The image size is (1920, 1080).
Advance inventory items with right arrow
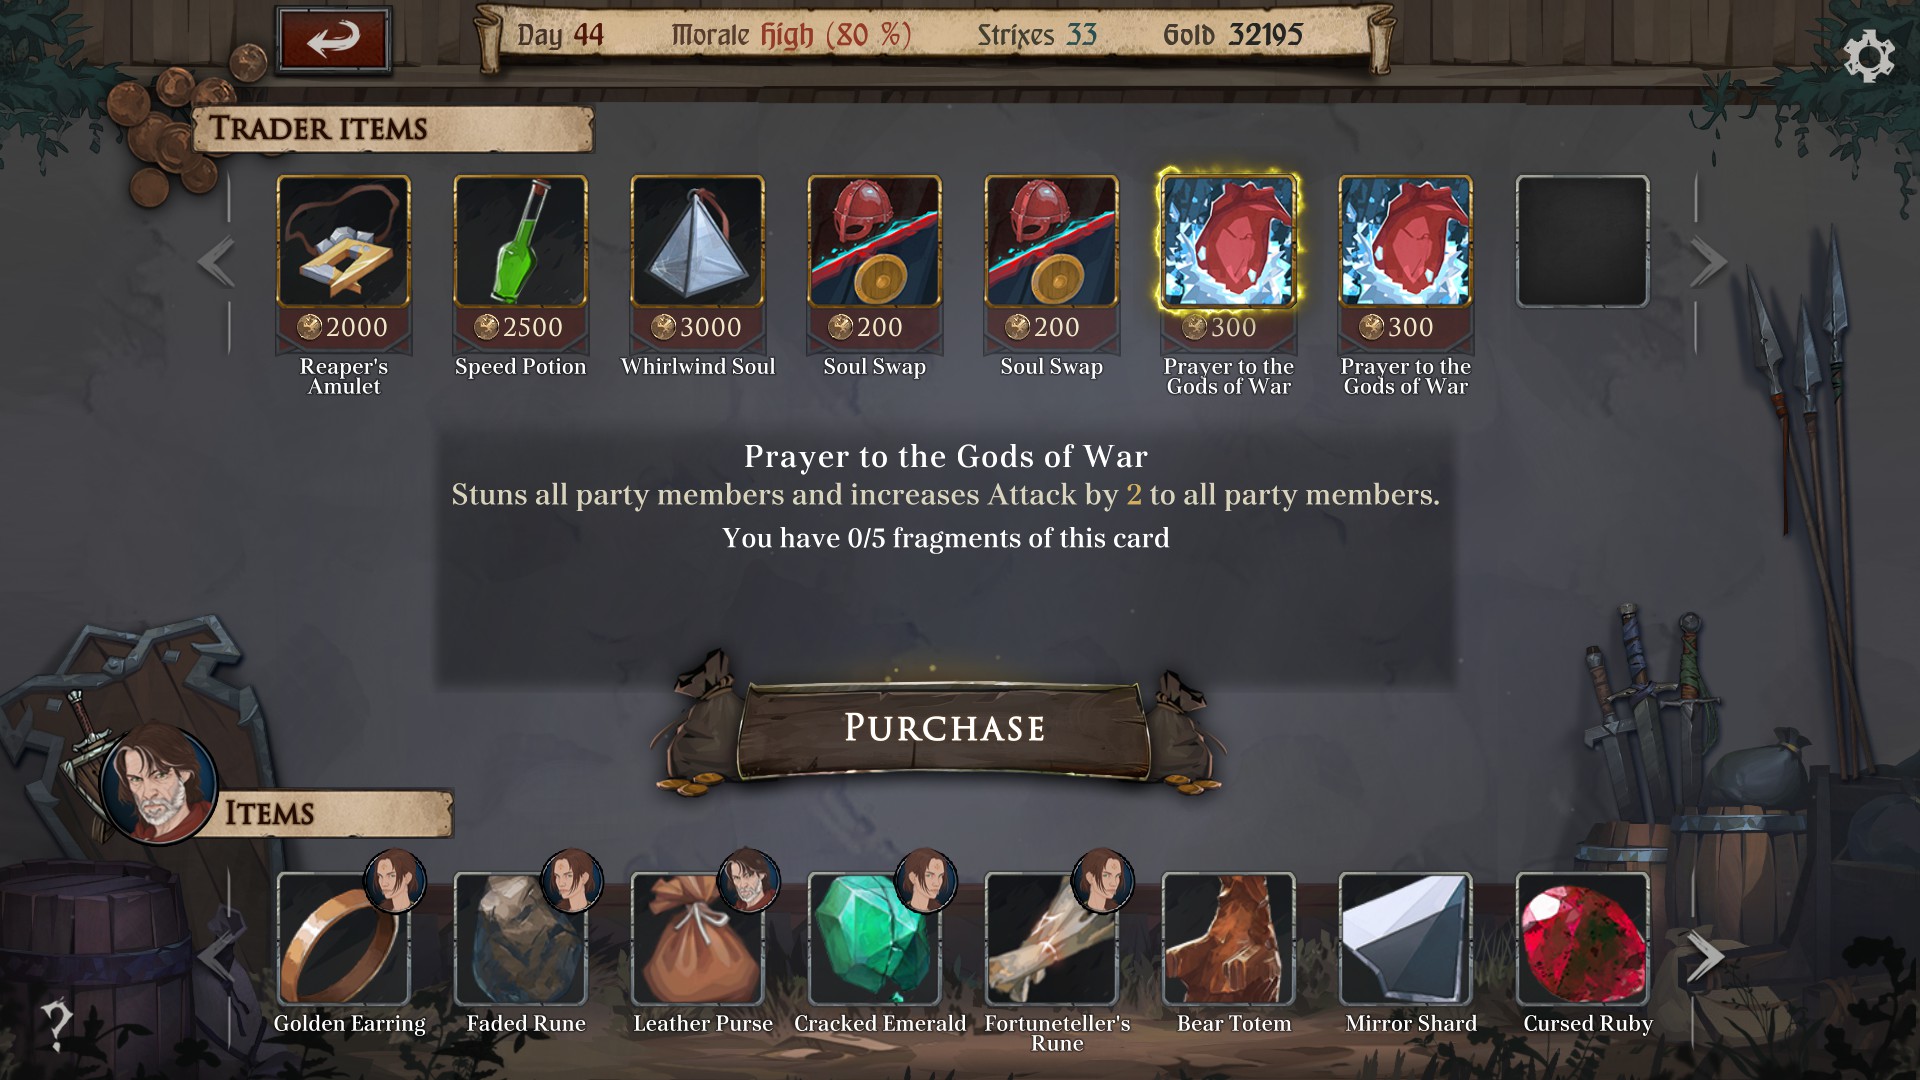1706,957
